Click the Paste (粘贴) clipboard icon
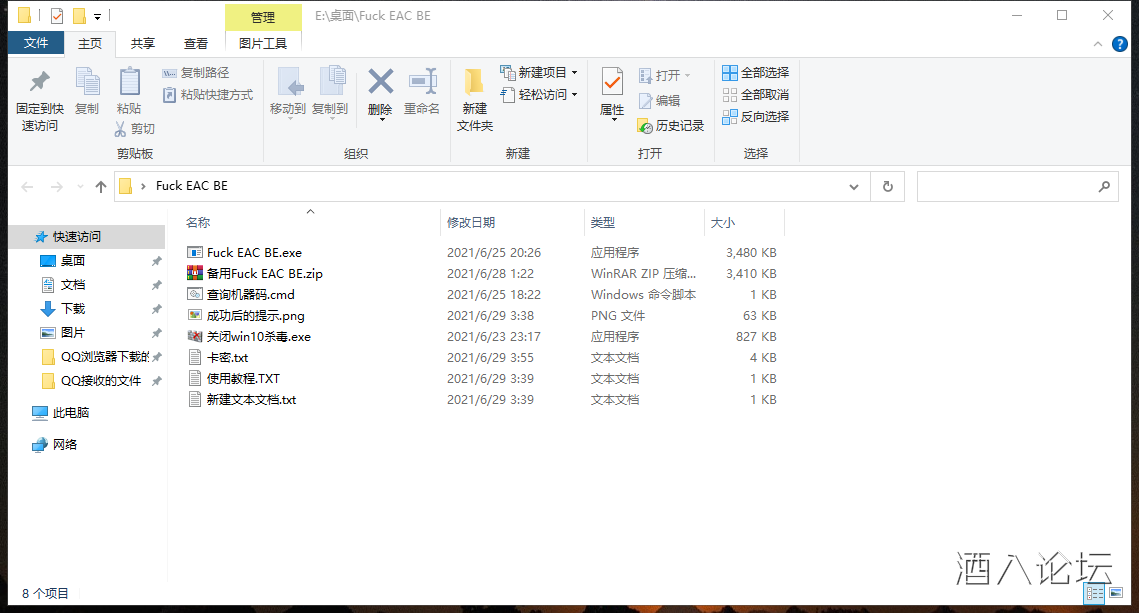The width and height of the screenshot is (1139, 613). point(129,82)
